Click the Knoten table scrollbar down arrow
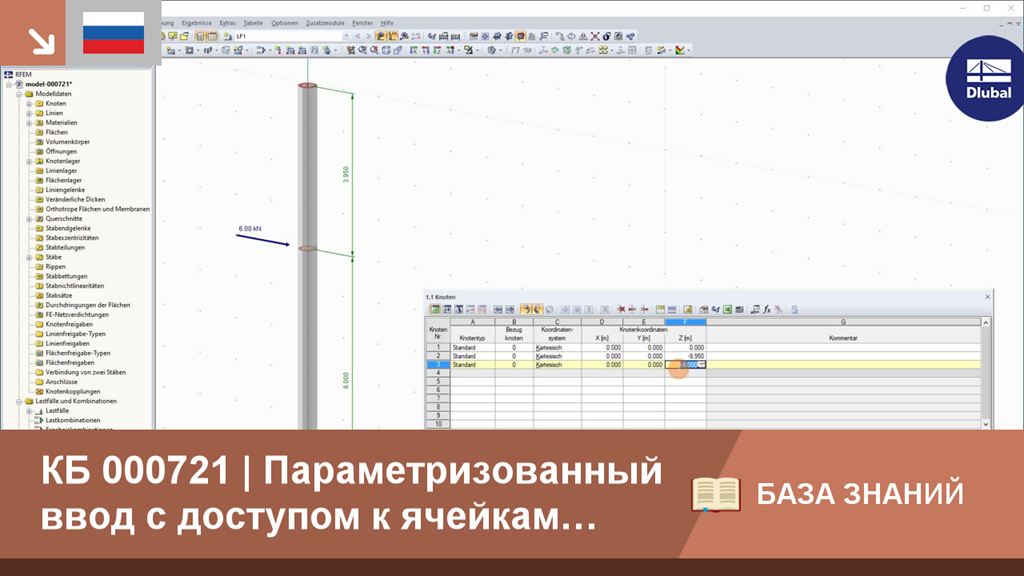 tap(985, 424)
